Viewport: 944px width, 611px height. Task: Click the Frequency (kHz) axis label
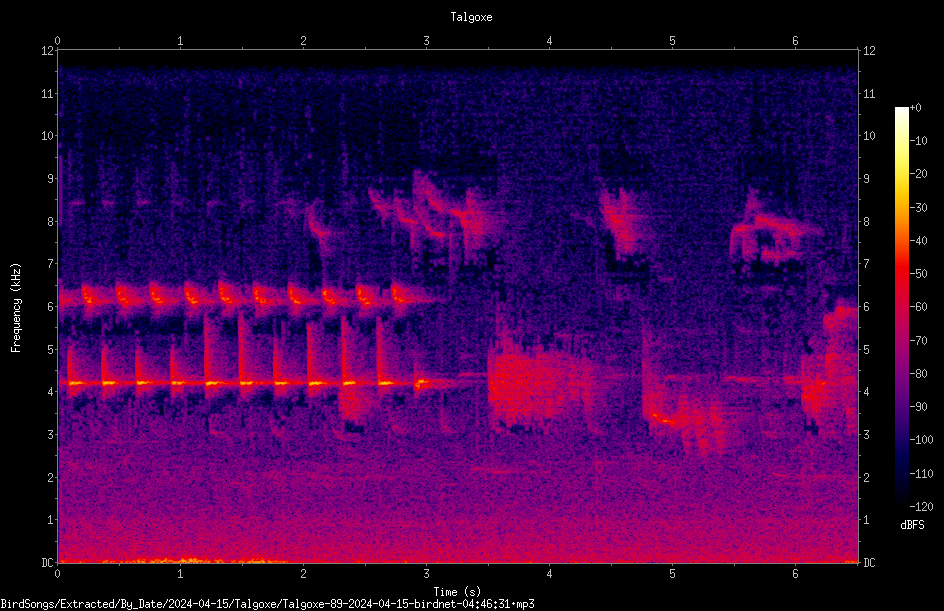(16, 308)
